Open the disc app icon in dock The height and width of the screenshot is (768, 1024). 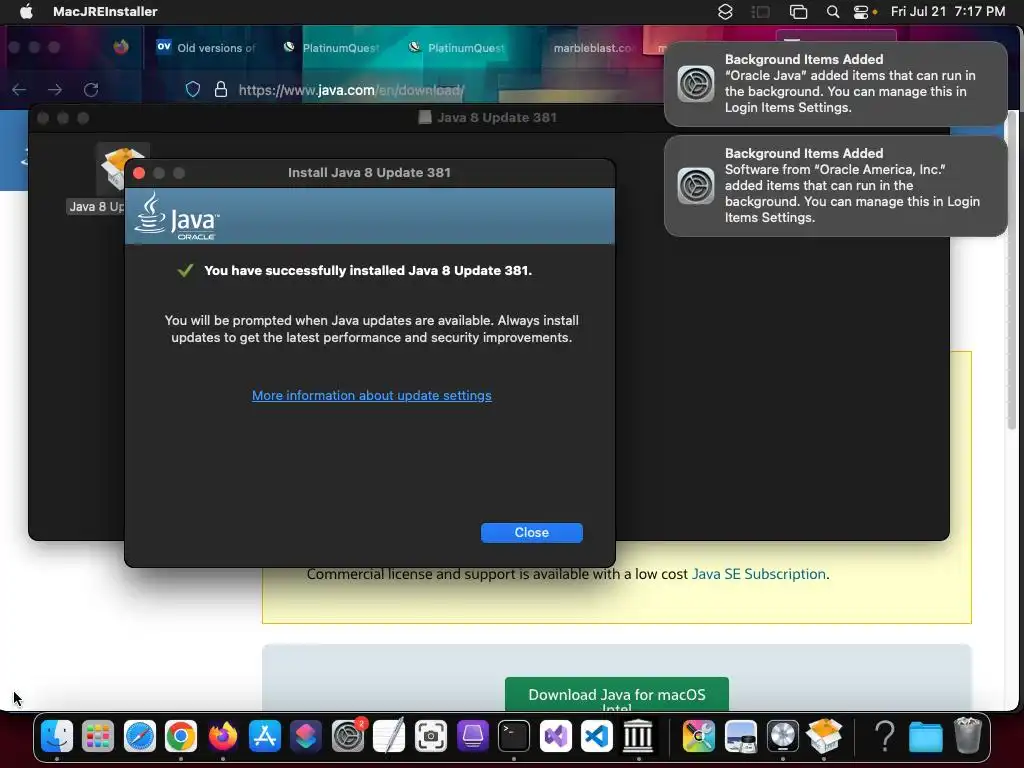coord(782,736)
